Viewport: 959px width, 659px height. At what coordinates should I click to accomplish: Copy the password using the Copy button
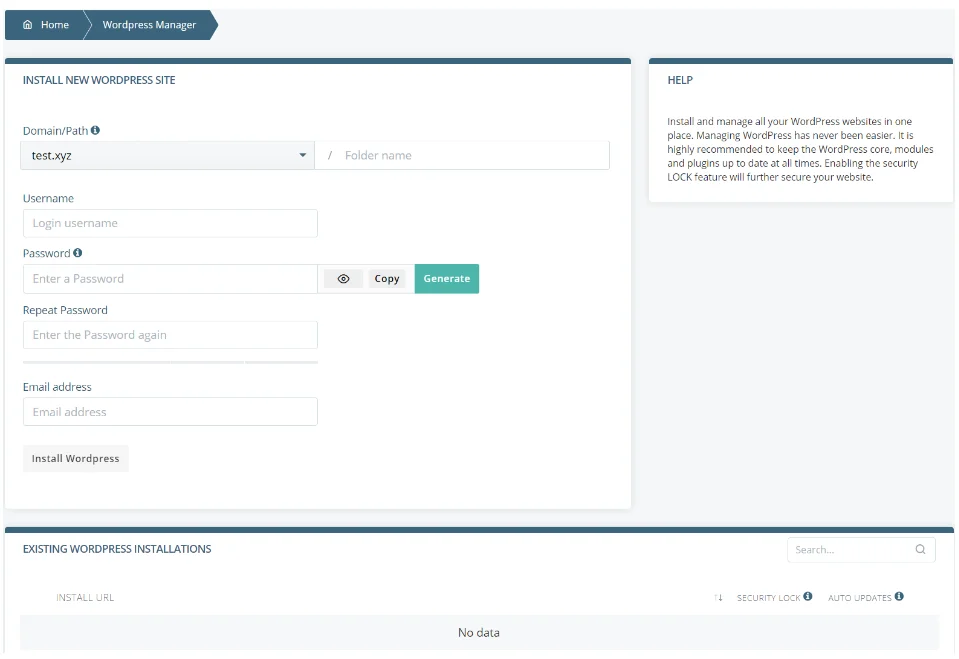pos(386,278)
